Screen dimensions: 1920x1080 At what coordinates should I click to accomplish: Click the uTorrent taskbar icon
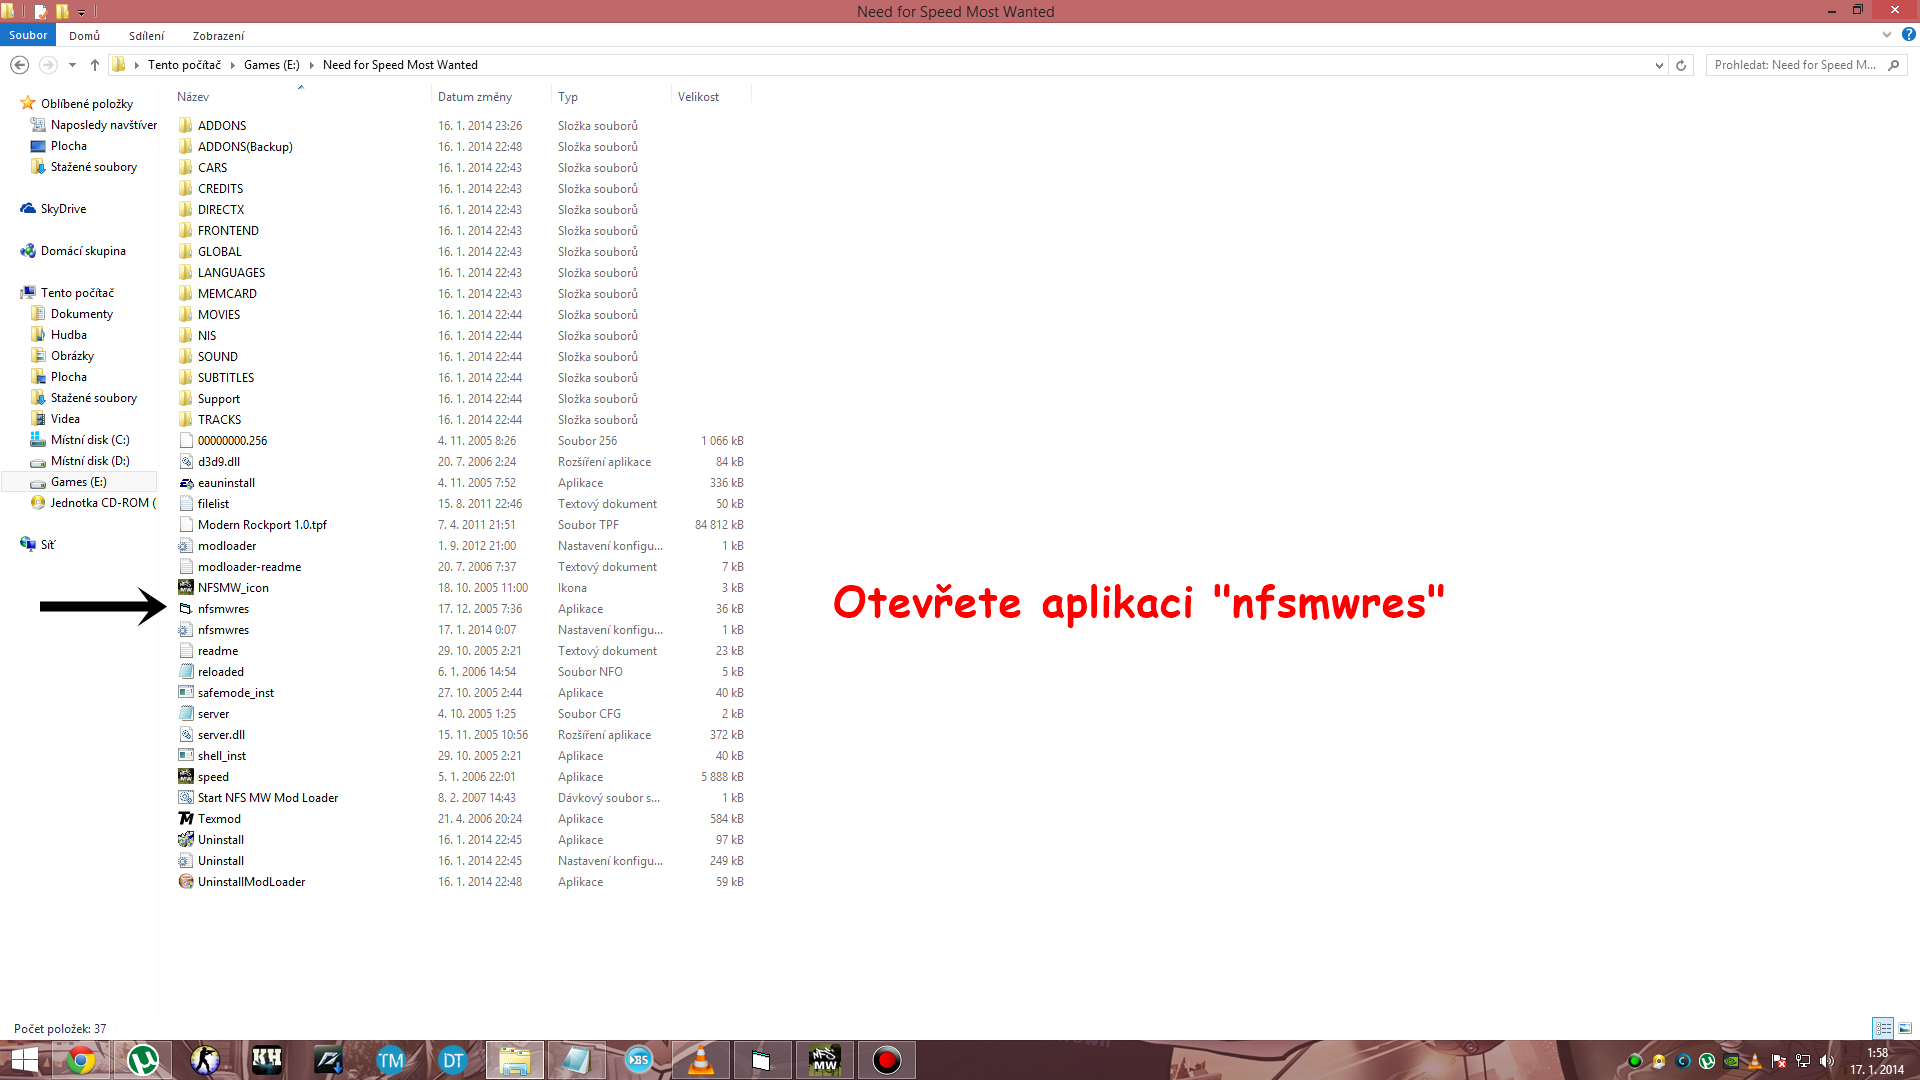(143, 1060)
